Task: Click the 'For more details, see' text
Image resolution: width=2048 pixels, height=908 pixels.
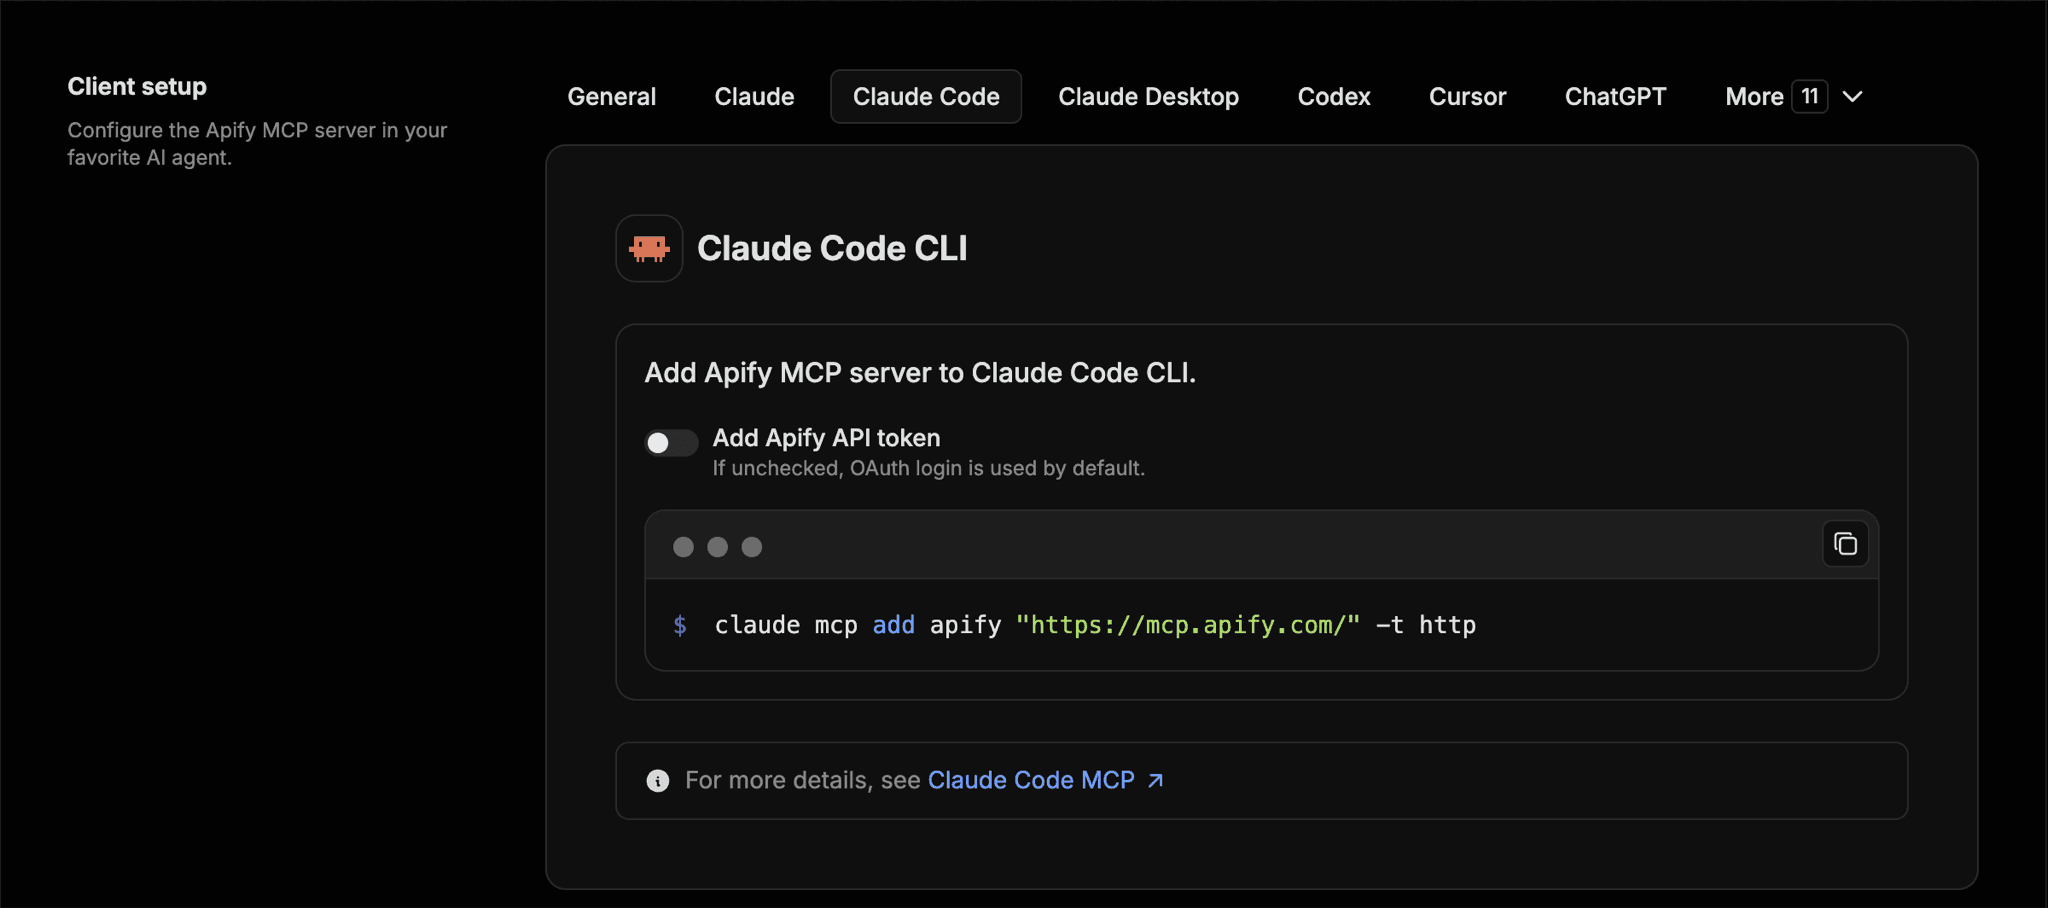Action: (x=803, y=780)
